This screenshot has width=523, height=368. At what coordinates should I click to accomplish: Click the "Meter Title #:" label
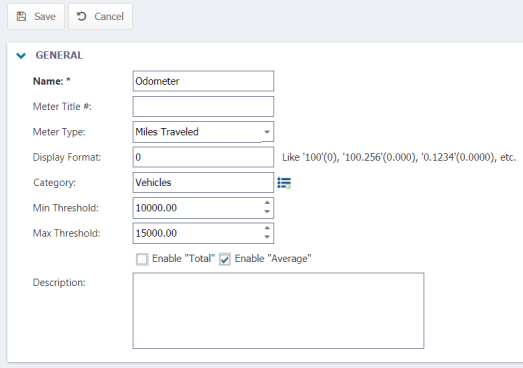point(62,106)
